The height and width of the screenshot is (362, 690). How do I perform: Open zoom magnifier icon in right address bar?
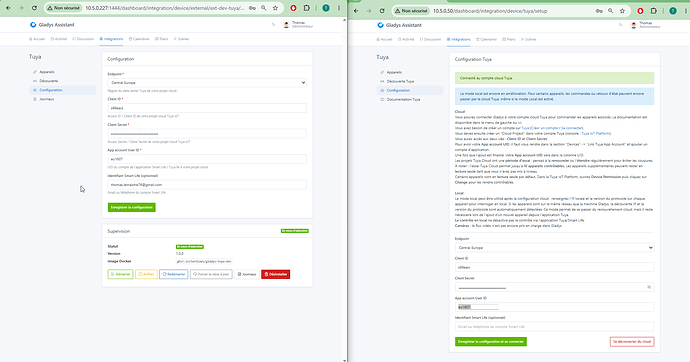[x=610, y=11]
